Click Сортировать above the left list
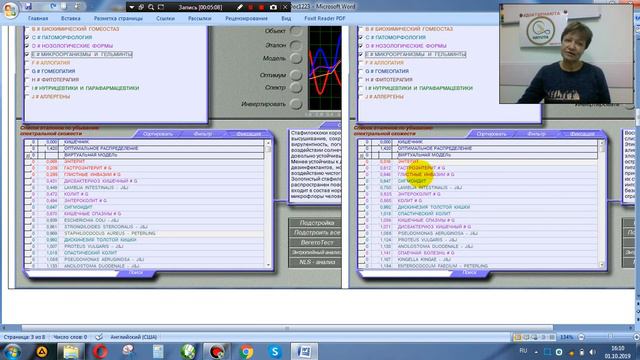Viewport: 640px width, 360px height. [x=158, y=134]
